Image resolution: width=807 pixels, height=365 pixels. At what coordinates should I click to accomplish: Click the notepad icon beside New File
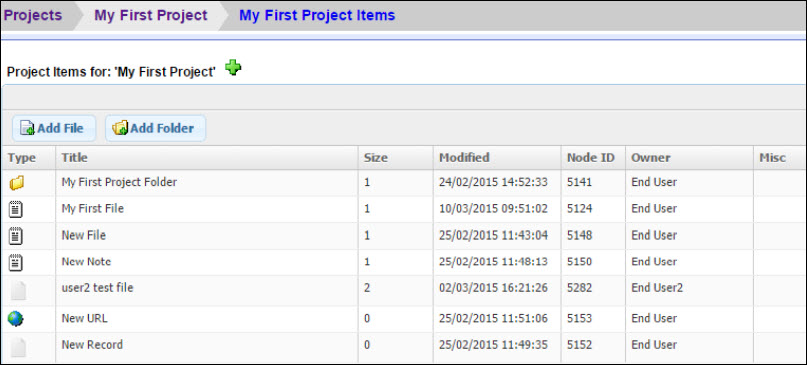[16, 236]
